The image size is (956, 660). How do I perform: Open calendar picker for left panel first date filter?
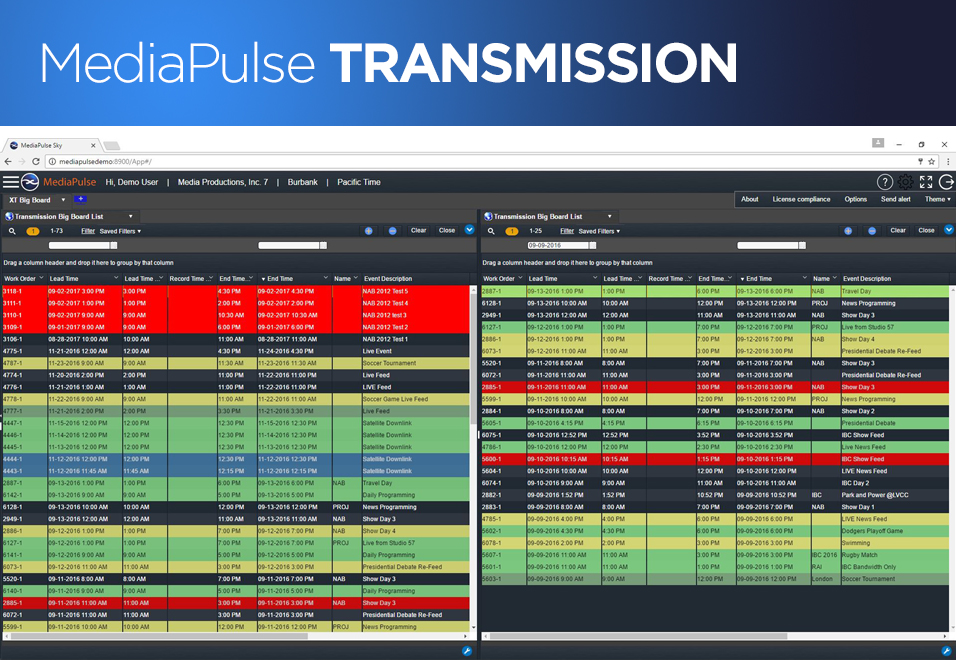click(114, 246)
